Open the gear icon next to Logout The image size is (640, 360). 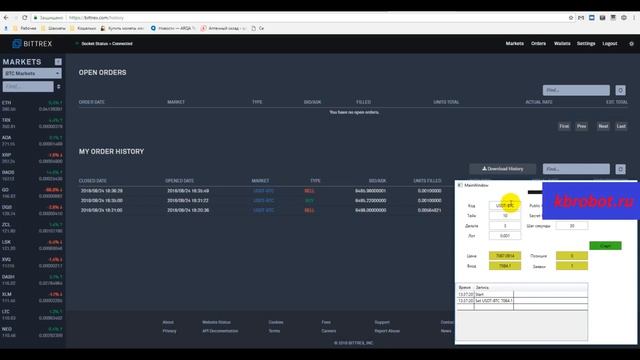tap(631, 44)
